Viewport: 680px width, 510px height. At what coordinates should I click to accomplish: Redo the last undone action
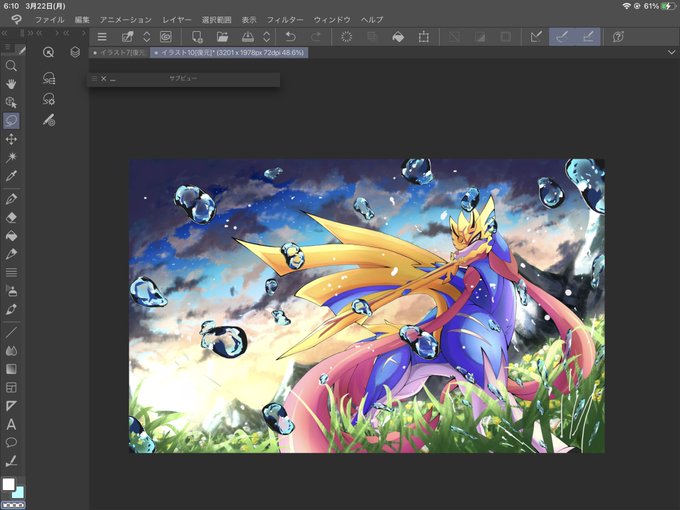point(316,37)
